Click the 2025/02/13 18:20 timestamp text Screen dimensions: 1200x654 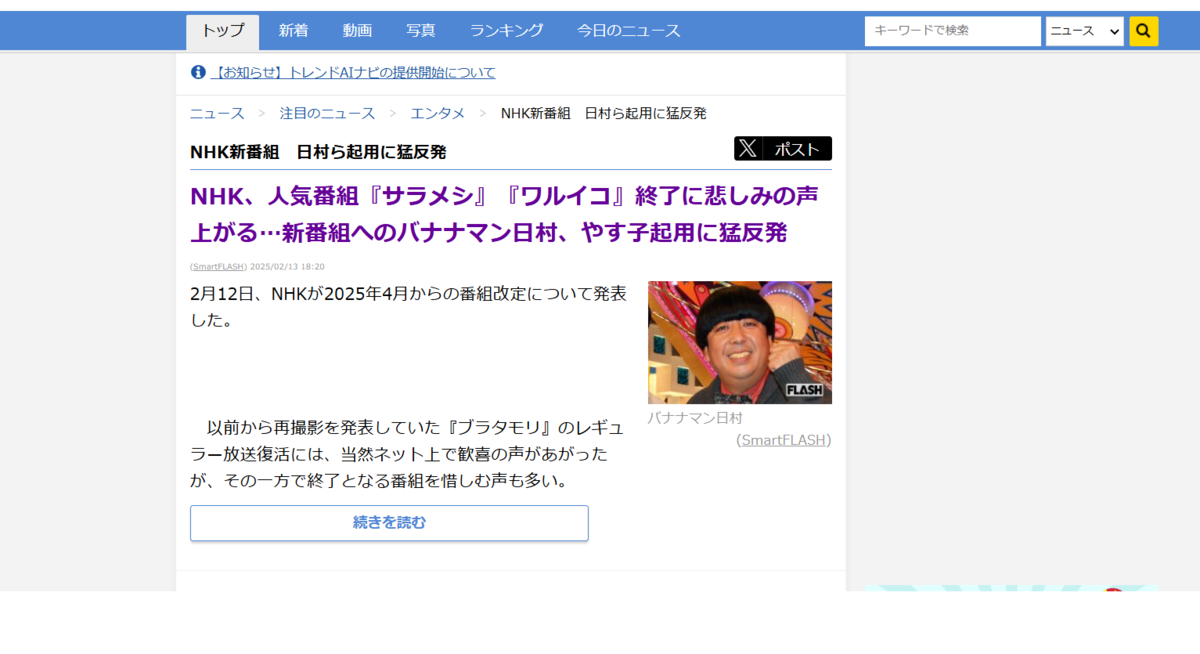point(287,267)
